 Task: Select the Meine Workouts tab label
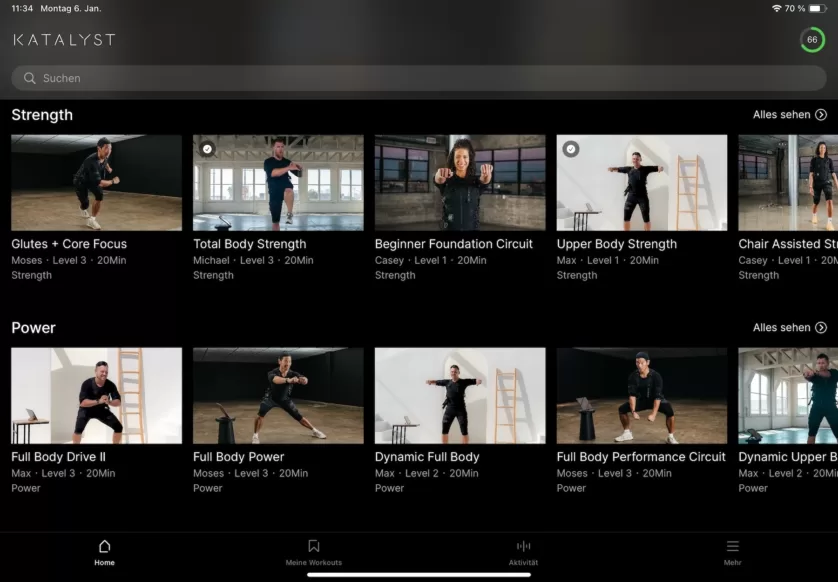pos(313,563)
